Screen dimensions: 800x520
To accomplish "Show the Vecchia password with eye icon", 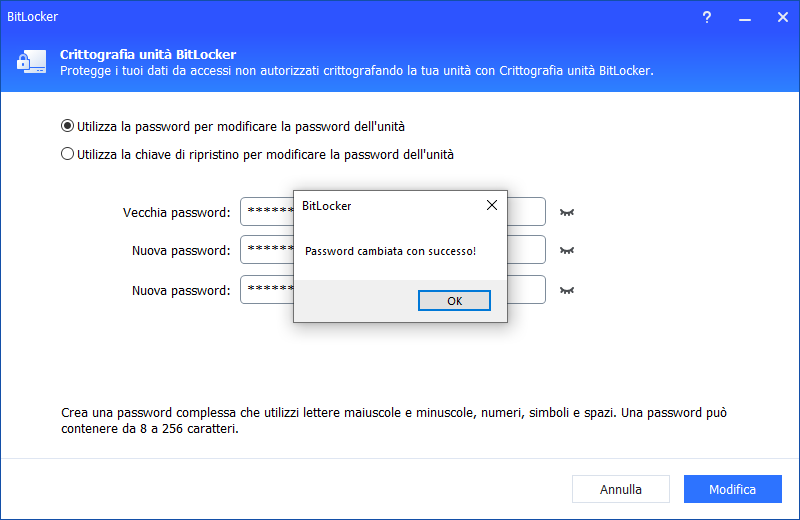I will [568, 212].
